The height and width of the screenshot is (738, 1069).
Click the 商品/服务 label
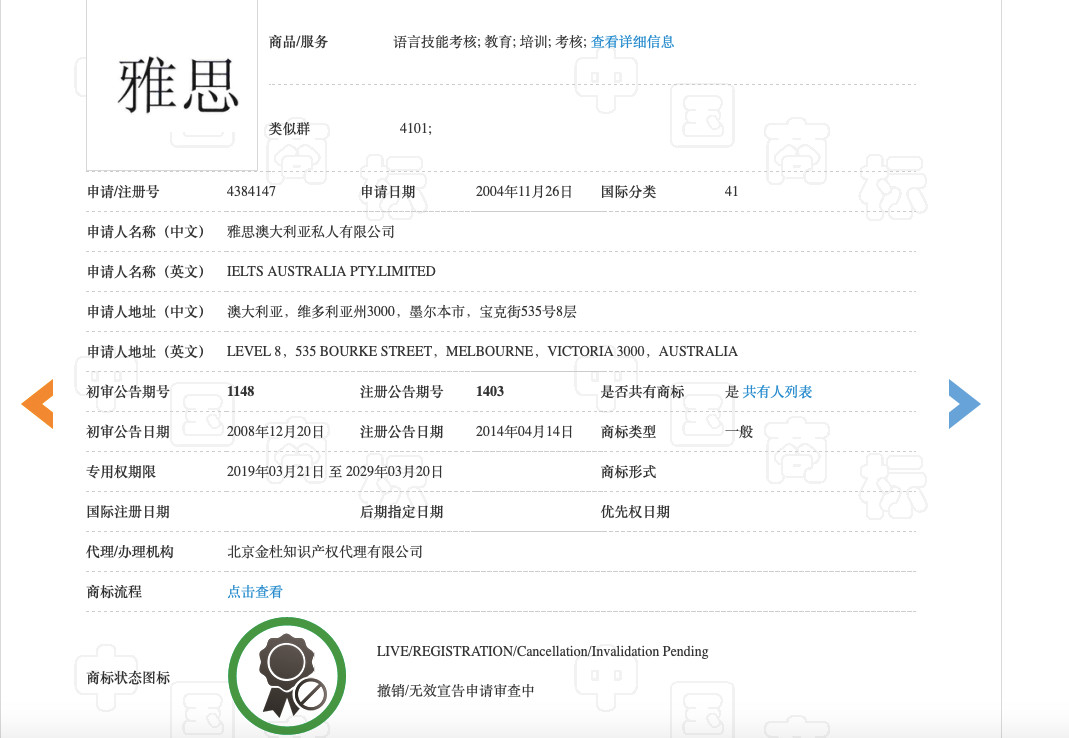tap(298, 42)
